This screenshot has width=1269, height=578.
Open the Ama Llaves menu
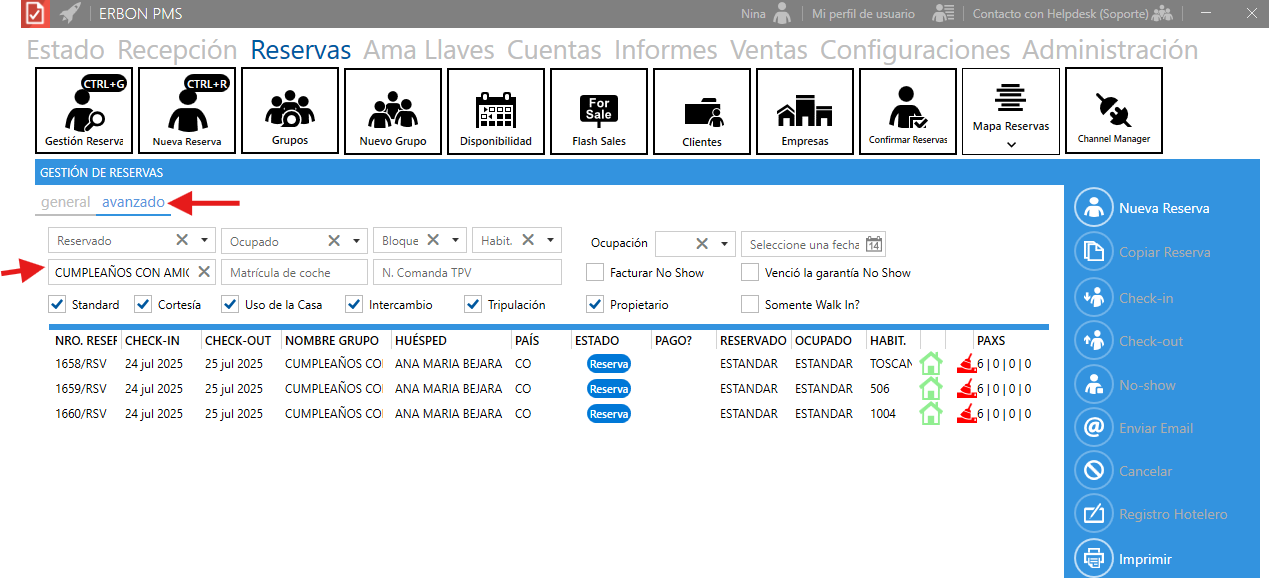[x=429, y=50]
